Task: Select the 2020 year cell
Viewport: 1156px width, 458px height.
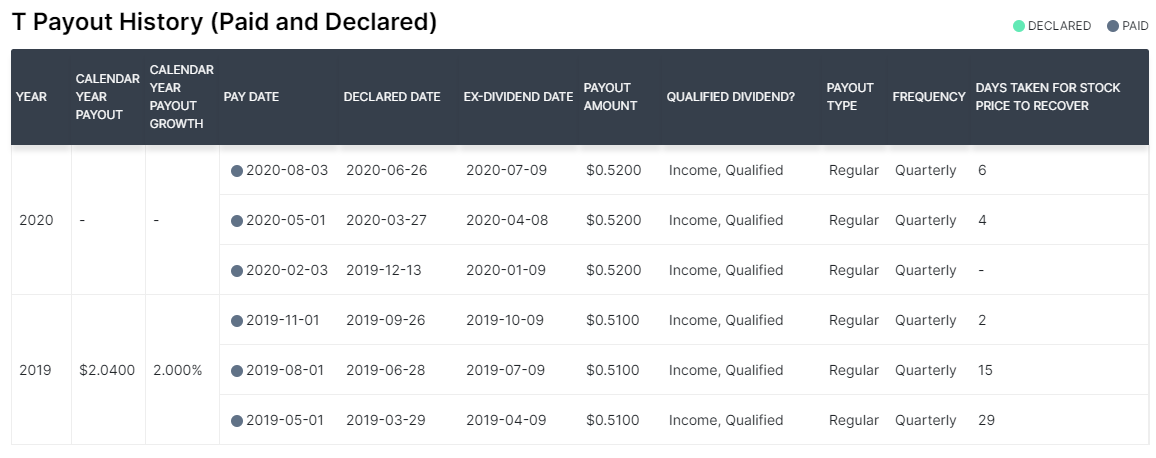Action: (x=36, y=221)
